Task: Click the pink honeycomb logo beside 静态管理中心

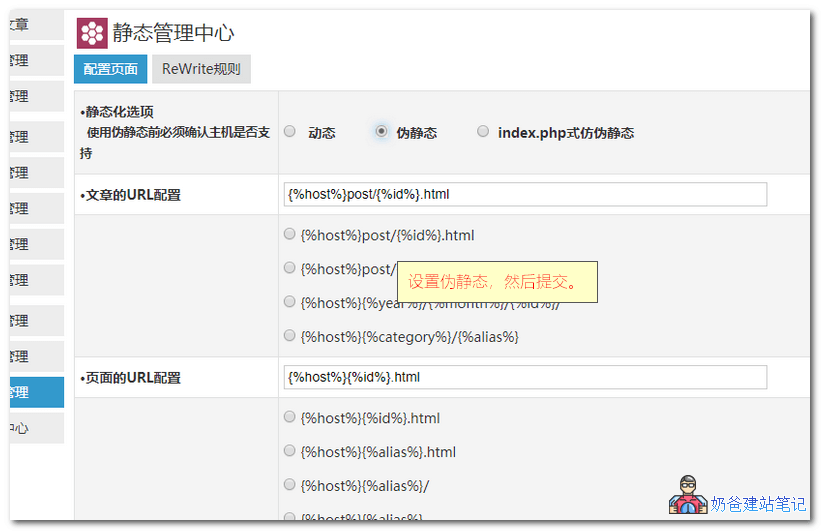Action: tap(92, 34)
